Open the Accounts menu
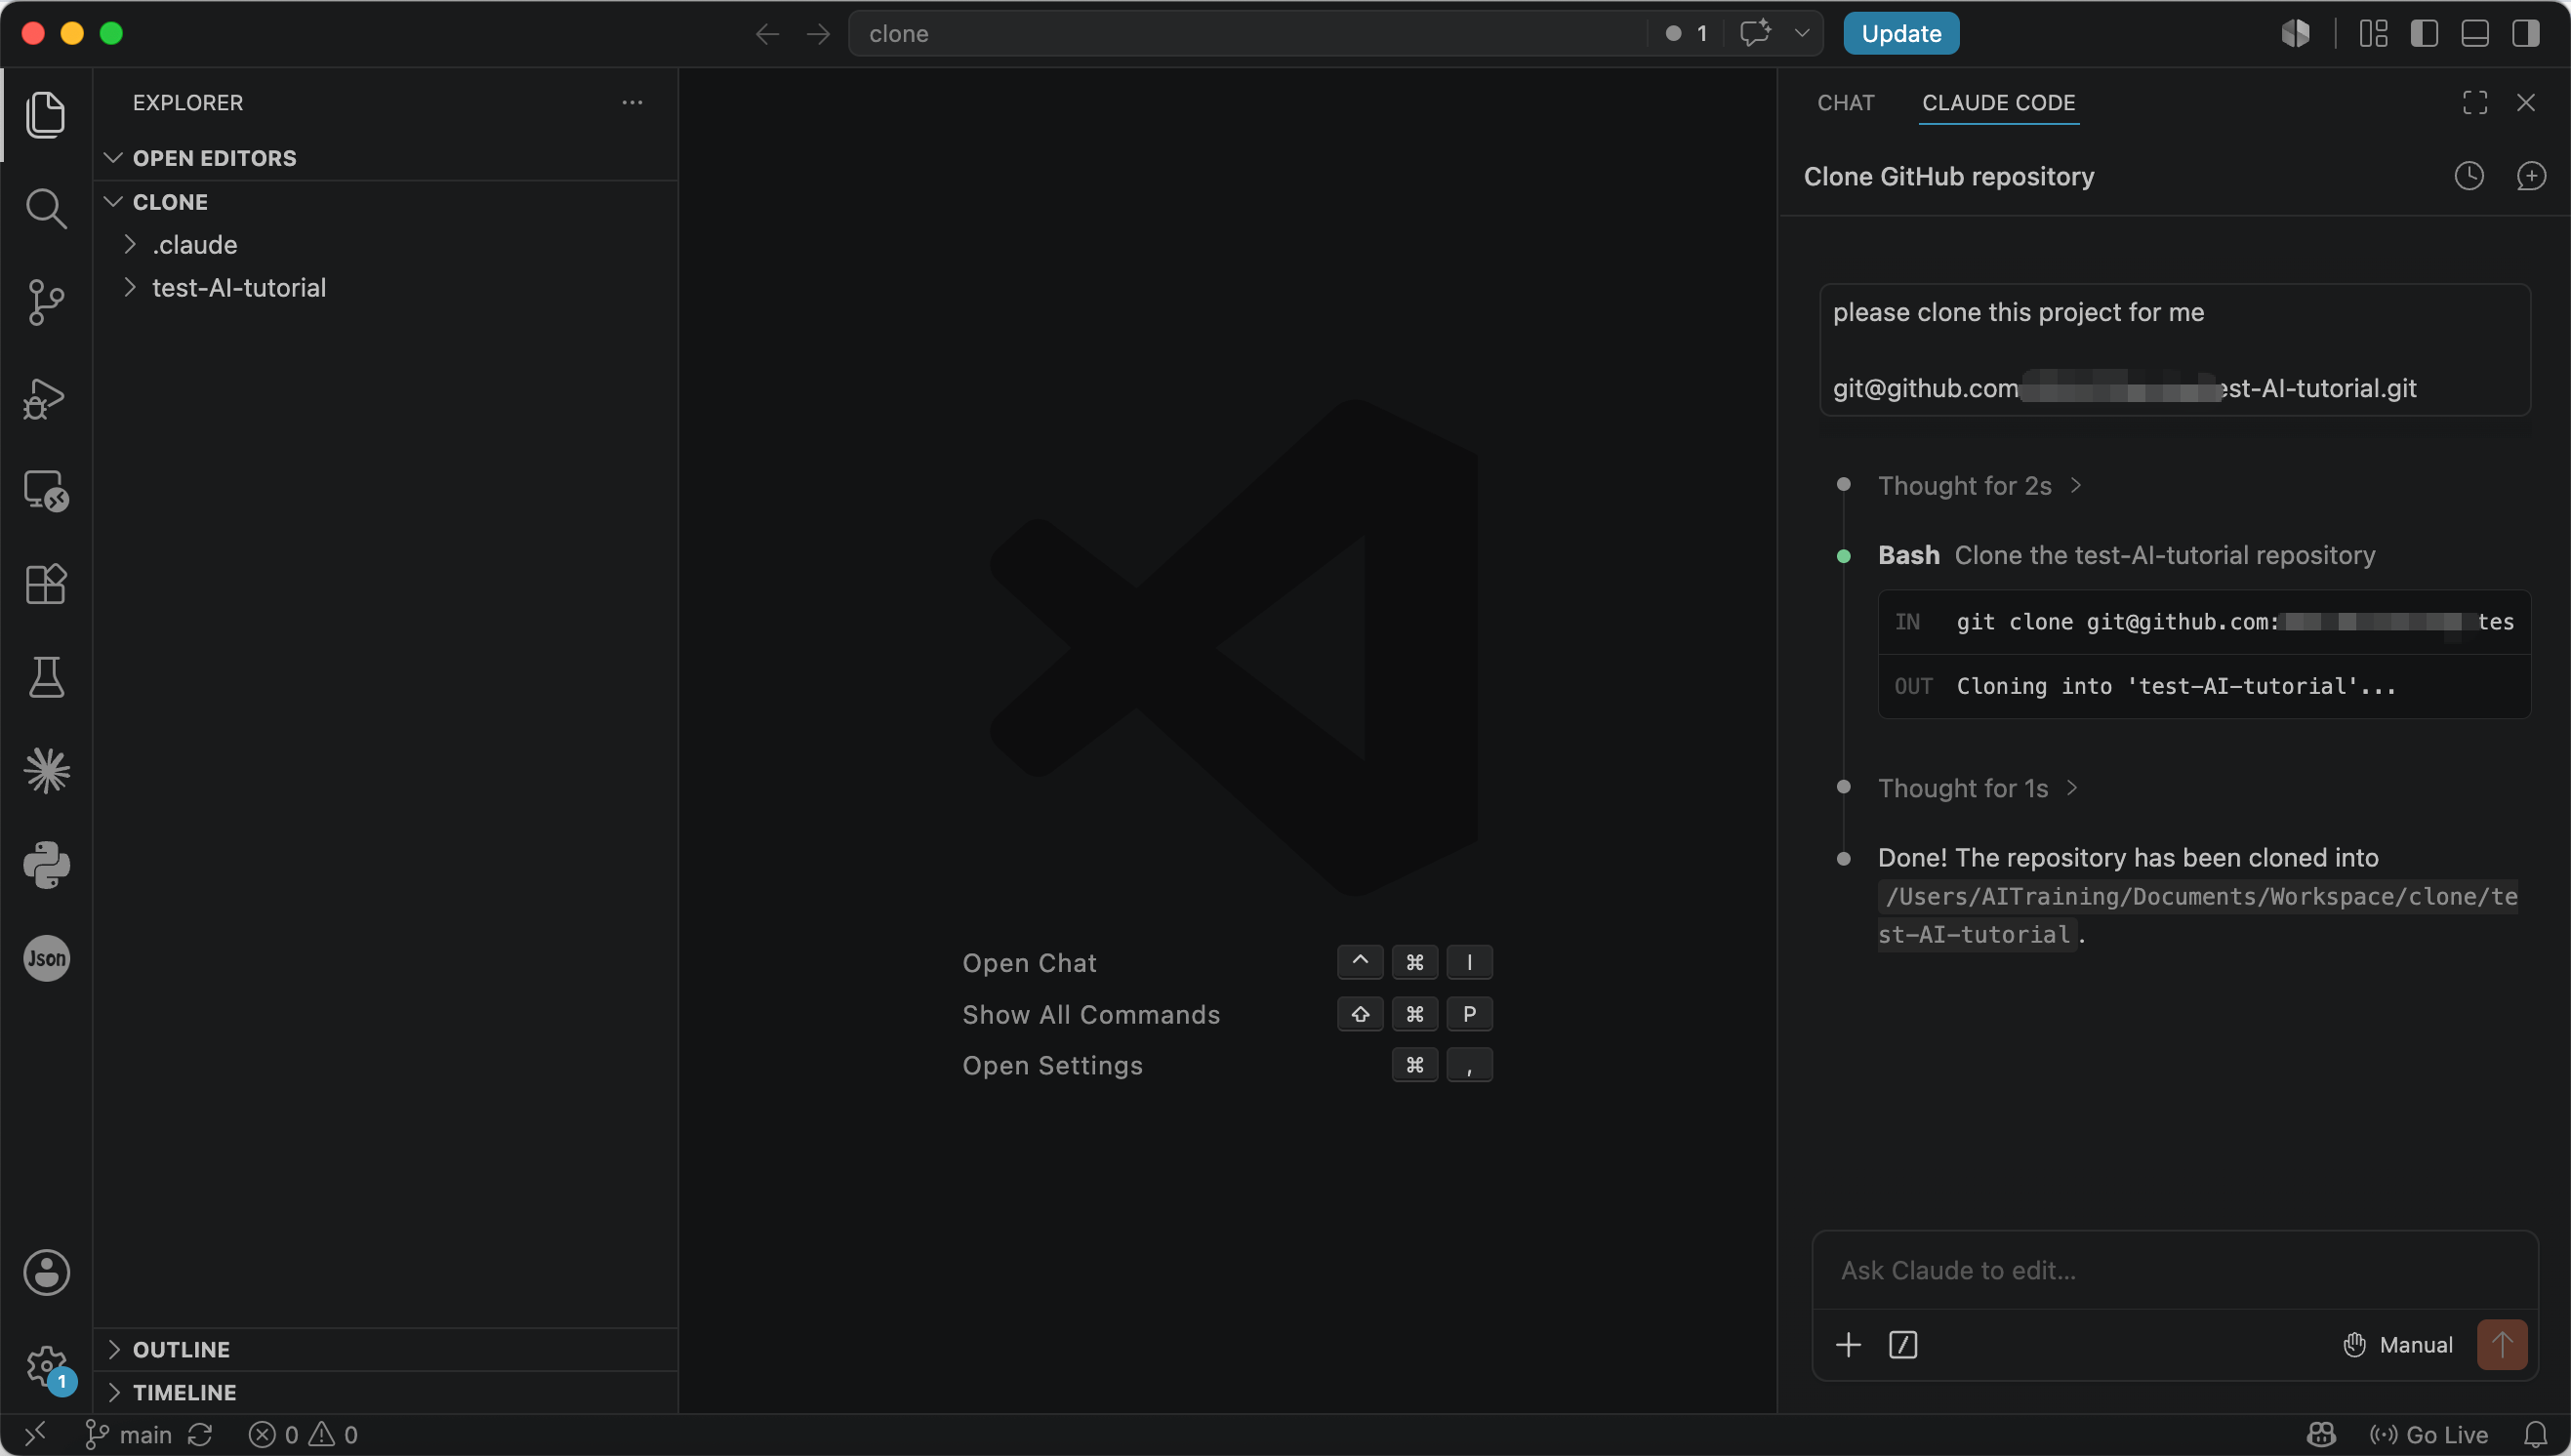 point(46,1272)
